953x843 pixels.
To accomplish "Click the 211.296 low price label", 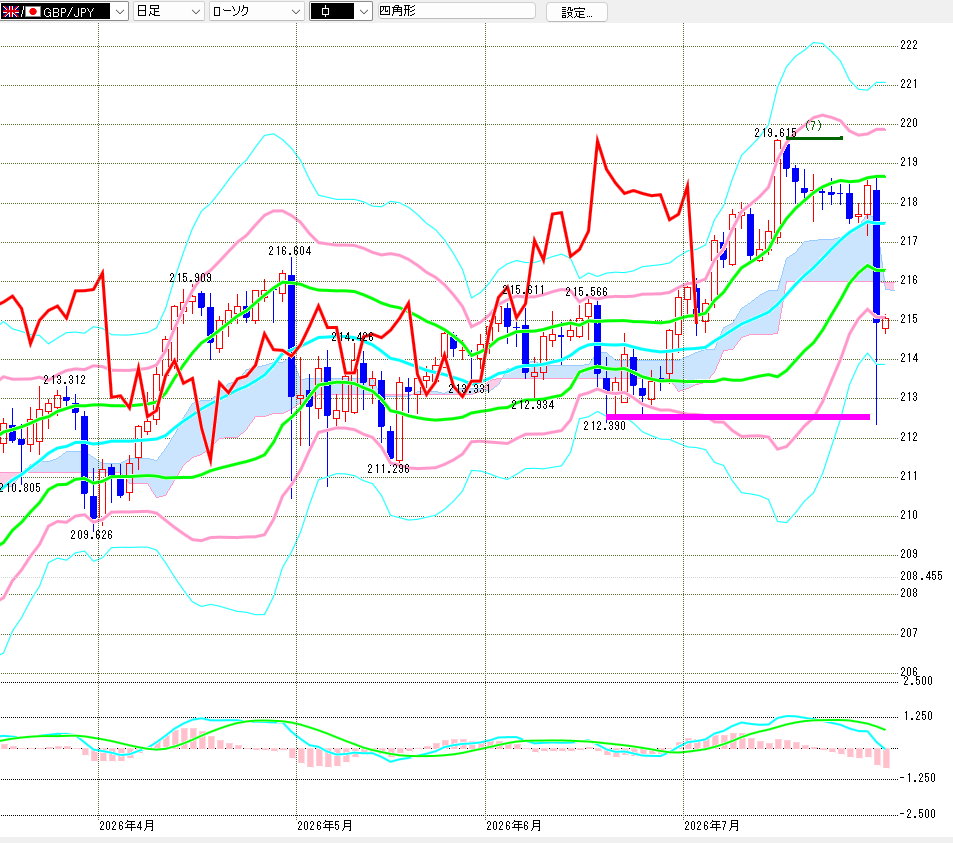I will [x=388, y=469].
